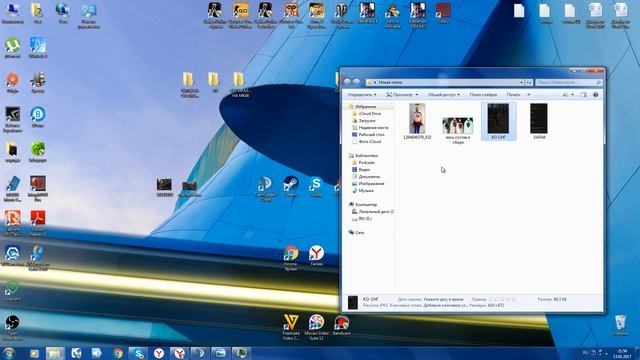
Task: Click Explorer back navigation button
Action: [347, 82]
